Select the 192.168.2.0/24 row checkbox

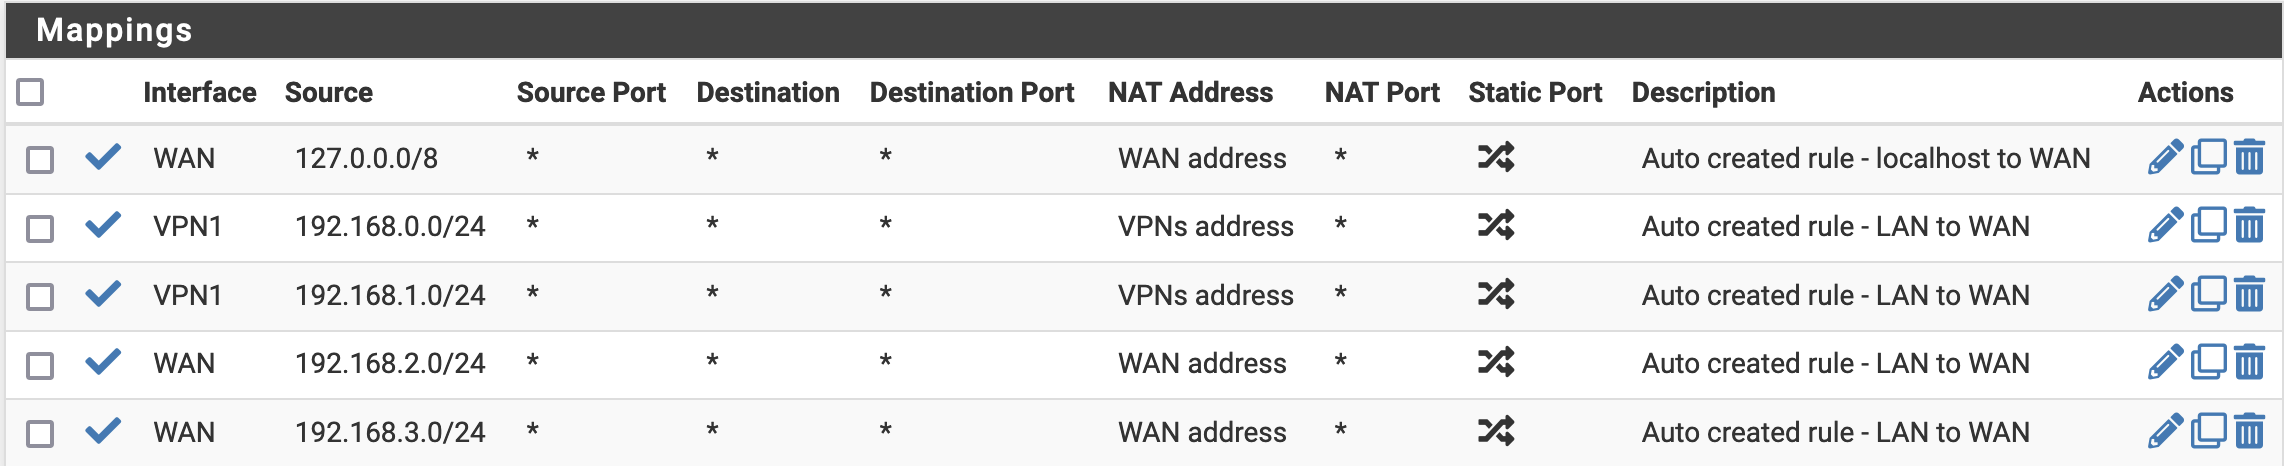click(x=40, y=366)
